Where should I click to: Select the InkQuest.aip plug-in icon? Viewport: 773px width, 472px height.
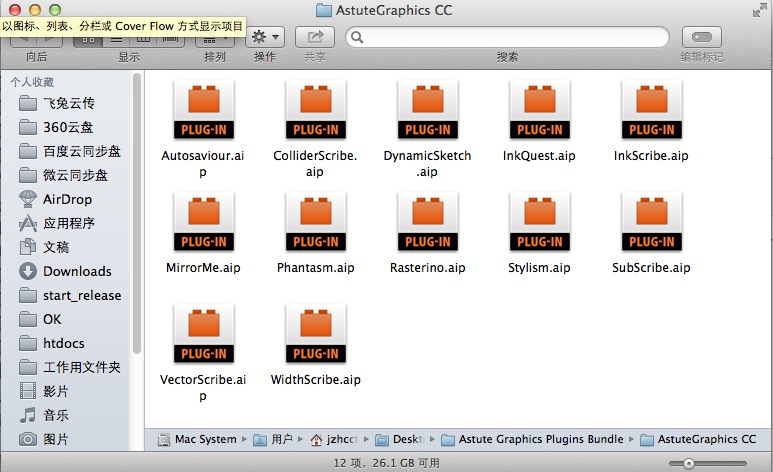click(539, 109)
